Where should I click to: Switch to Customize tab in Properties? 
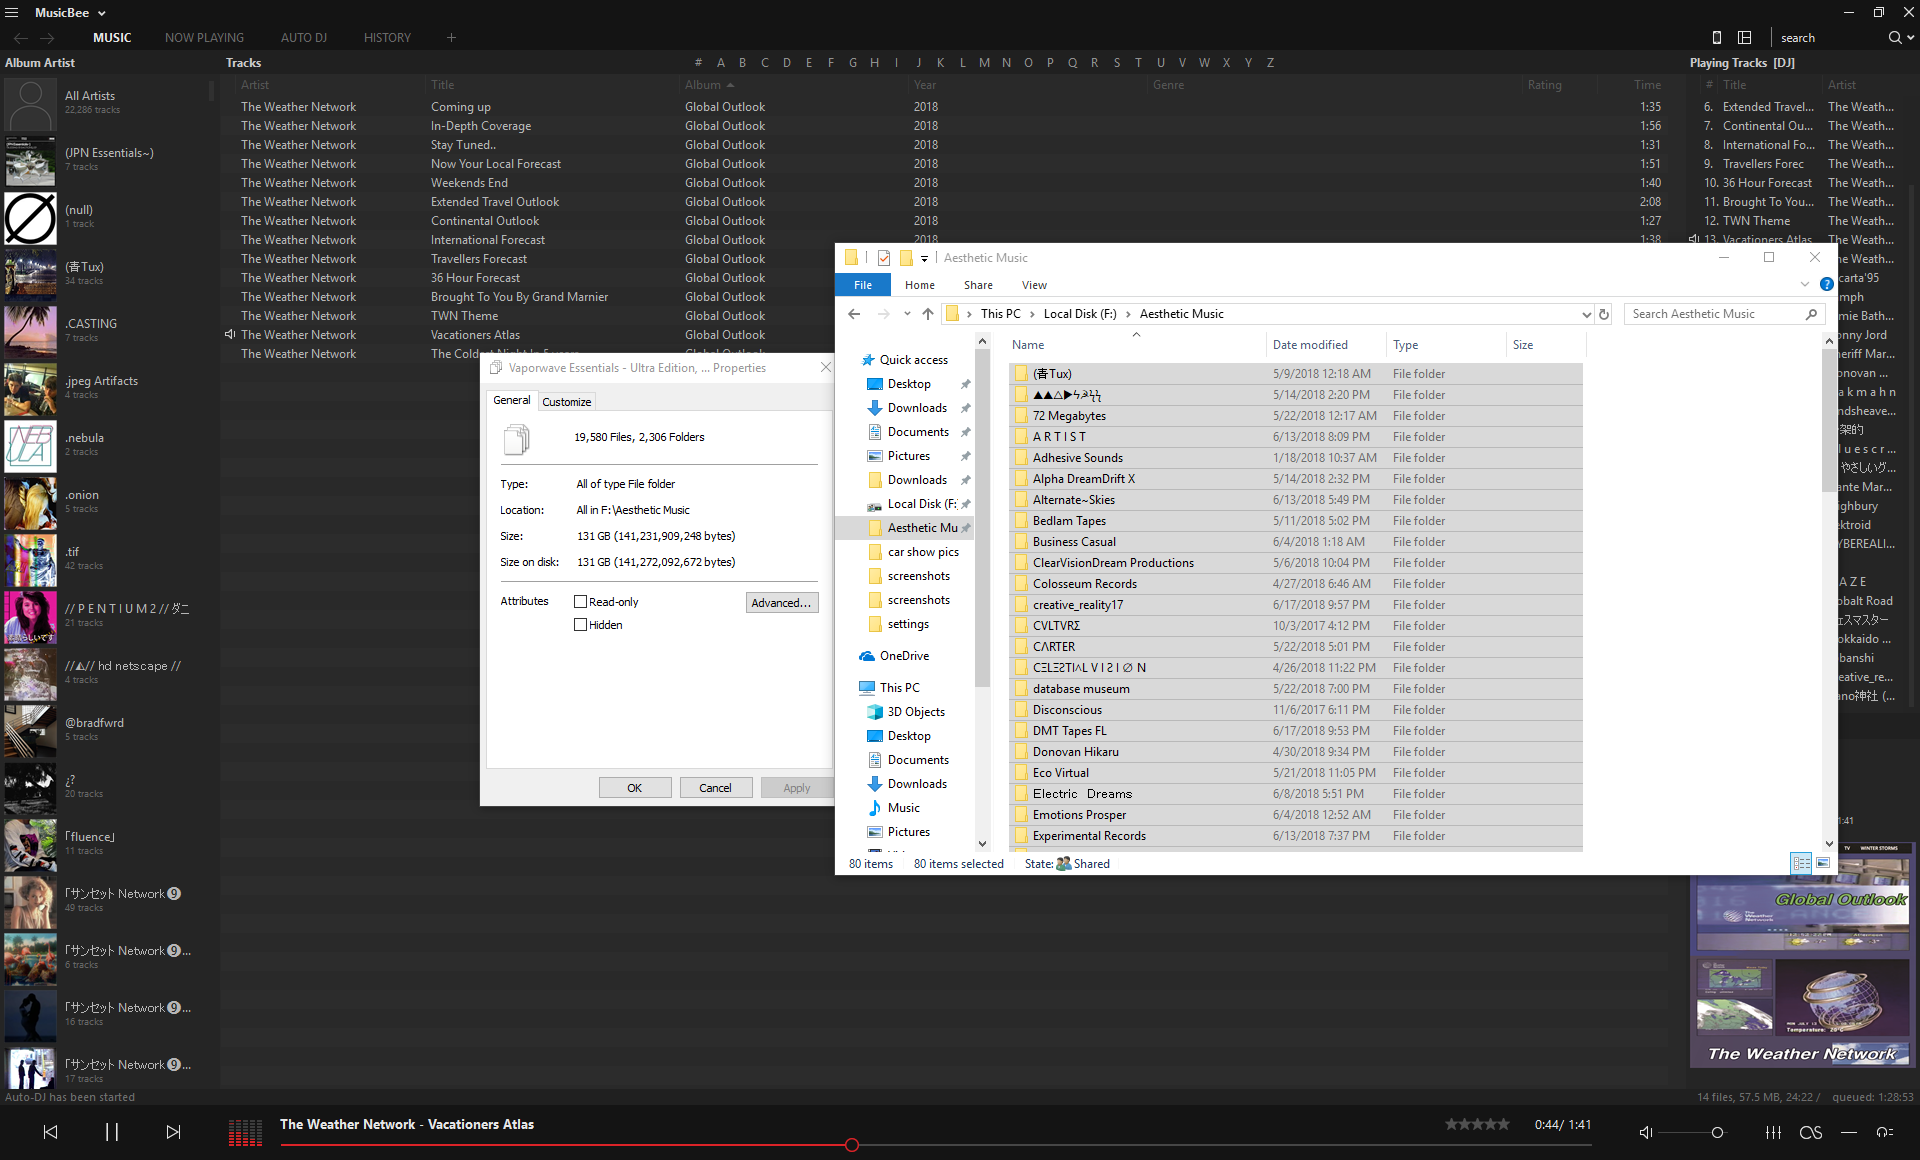[x=567, y=402]
